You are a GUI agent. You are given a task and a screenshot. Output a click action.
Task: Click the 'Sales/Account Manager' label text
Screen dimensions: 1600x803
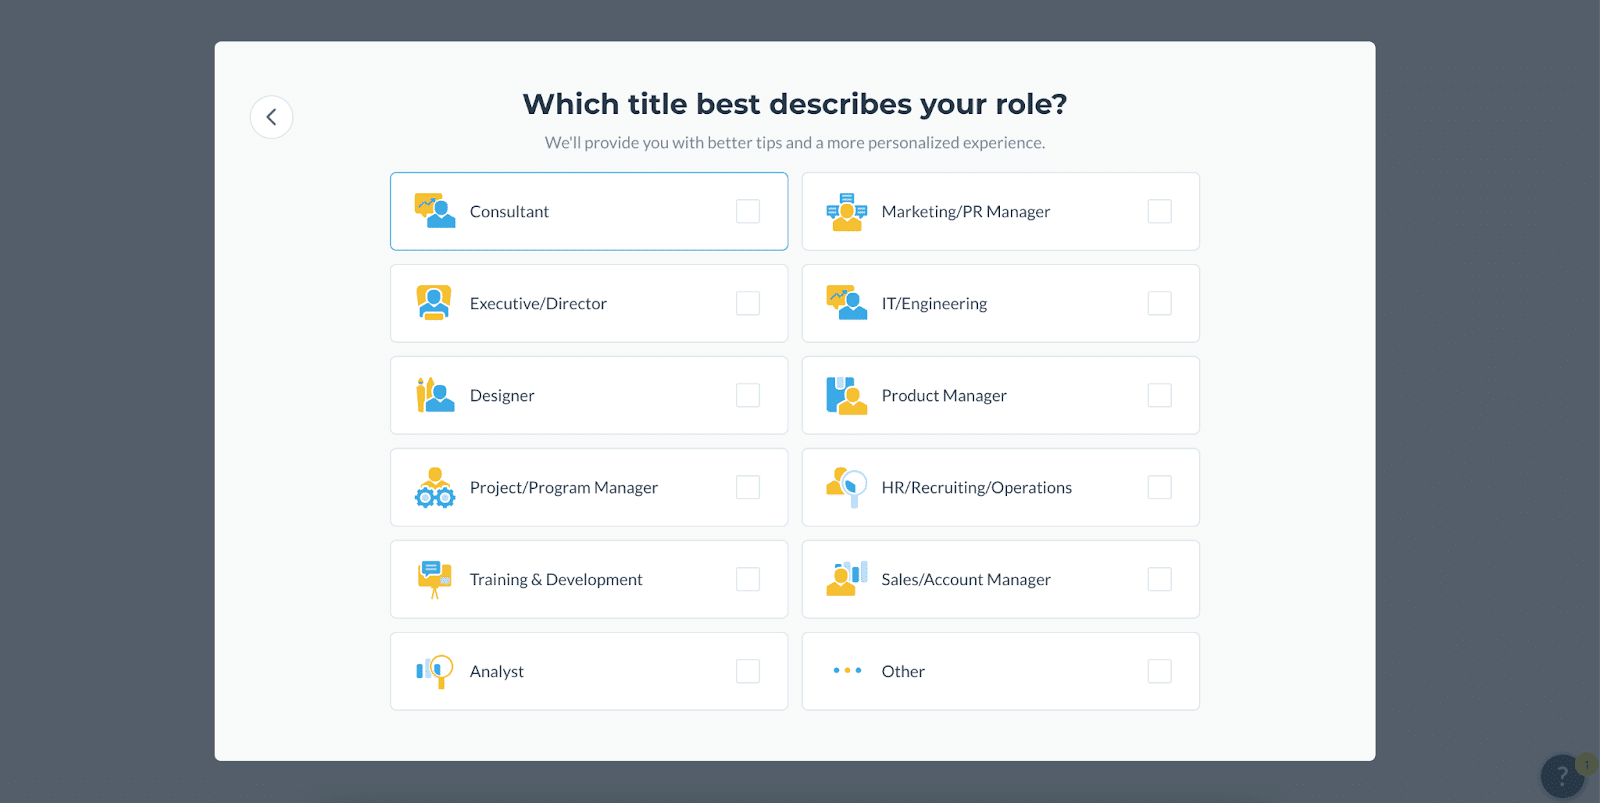(966, 580)
